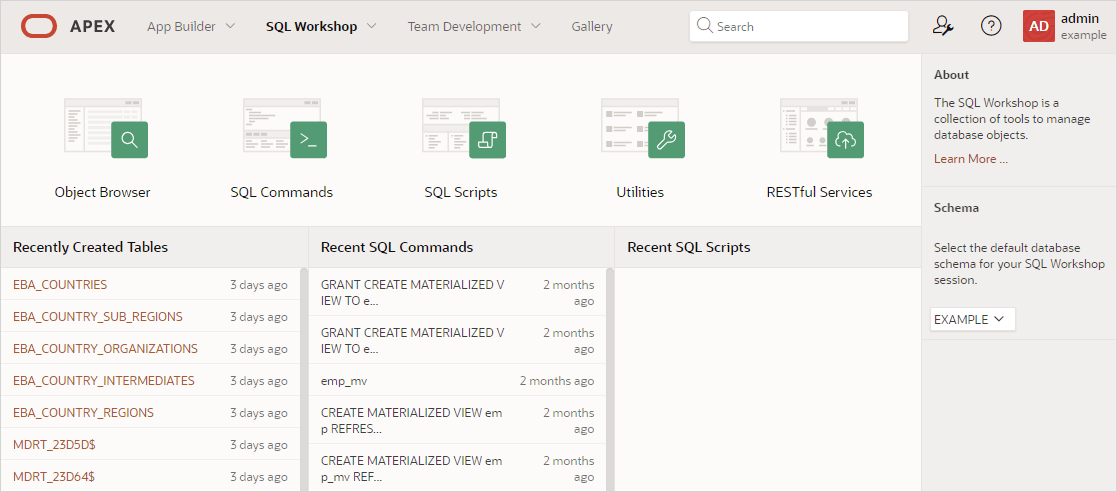Click into the Search field
The image size is (1117, 492).
tap(799, 26)
